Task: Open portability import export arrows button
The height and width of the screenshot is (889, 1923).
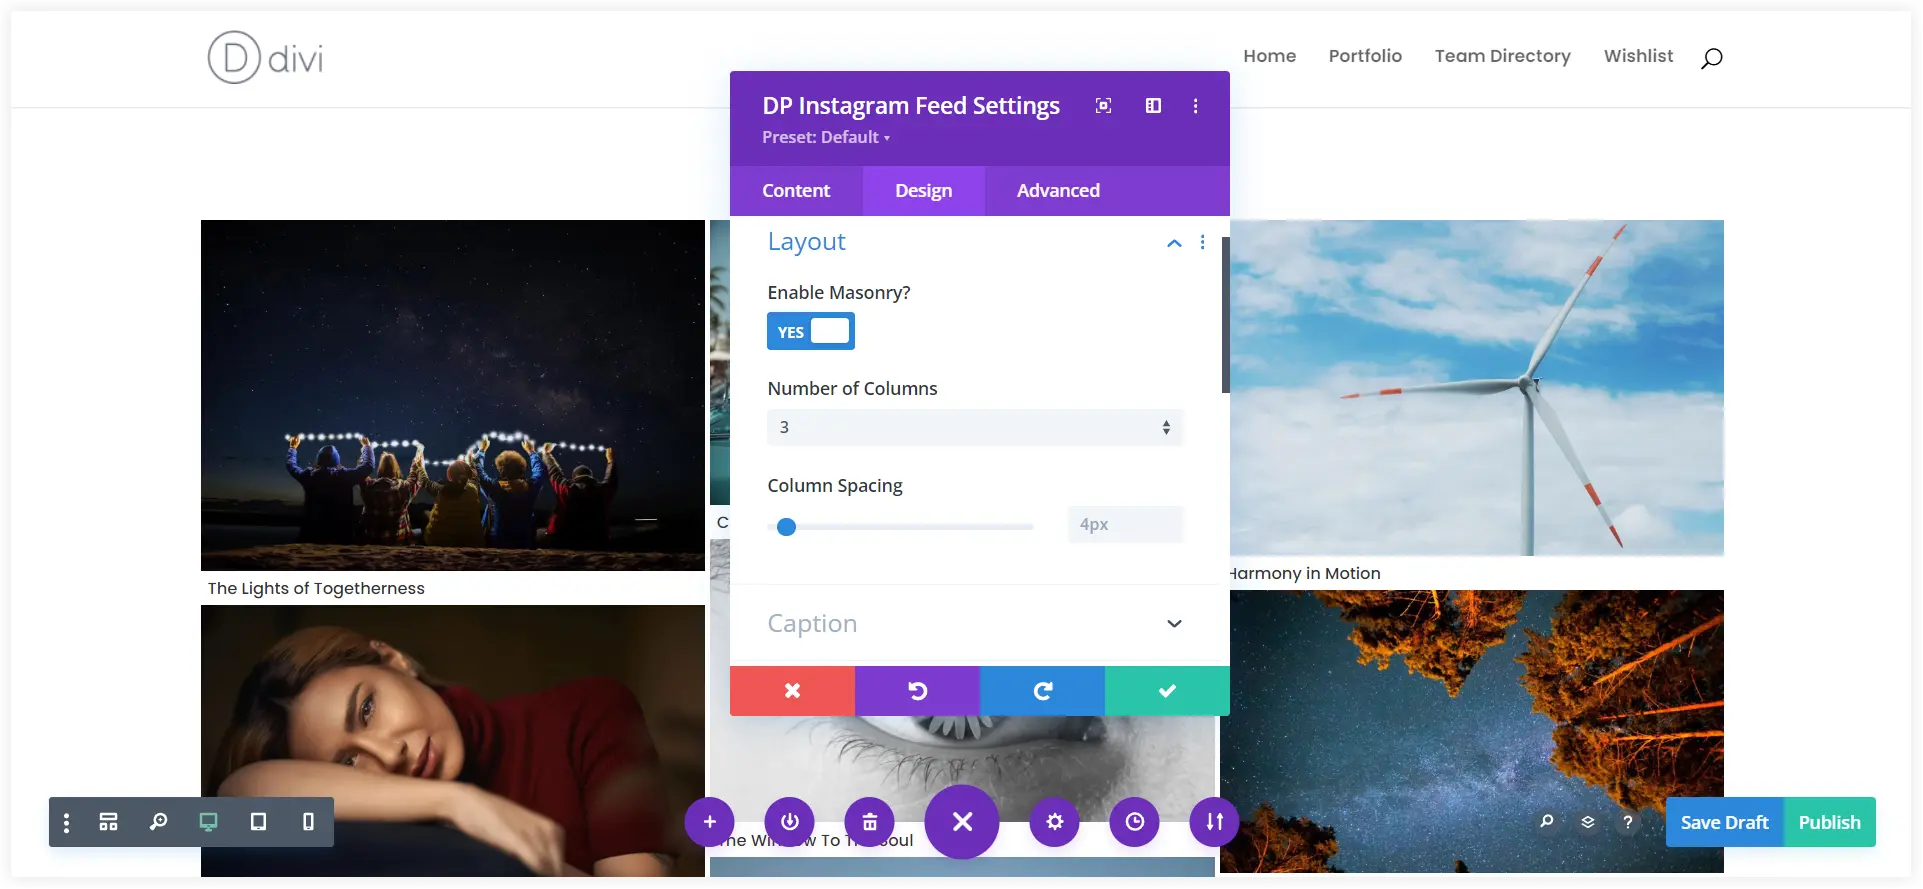Action: pyautogui.click(x=1215, y=822)
